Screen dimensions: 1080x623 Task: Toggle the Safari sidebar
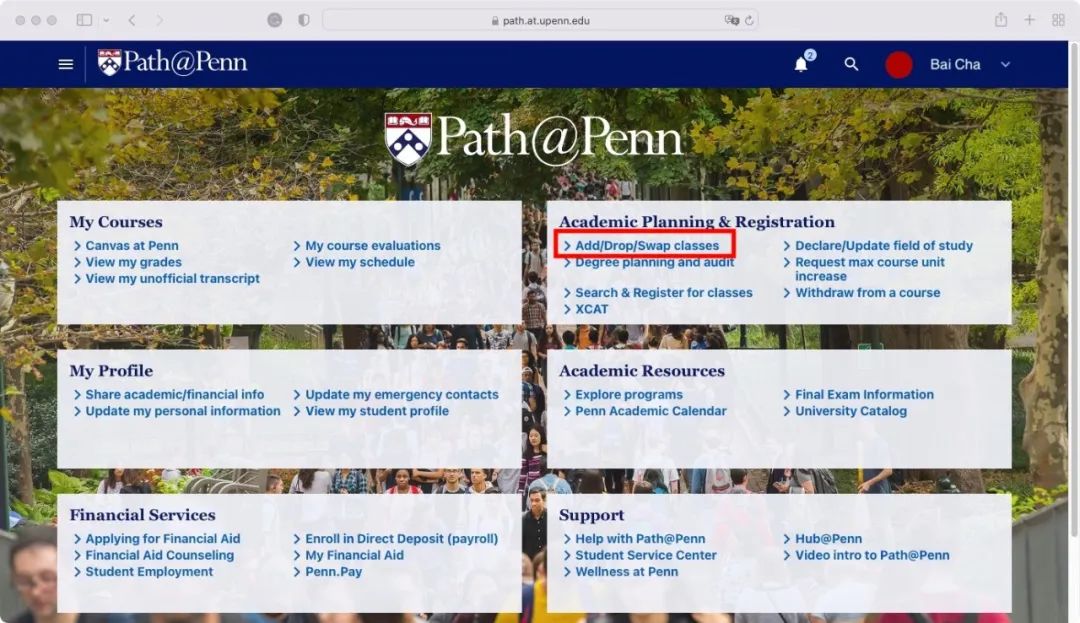84,20
